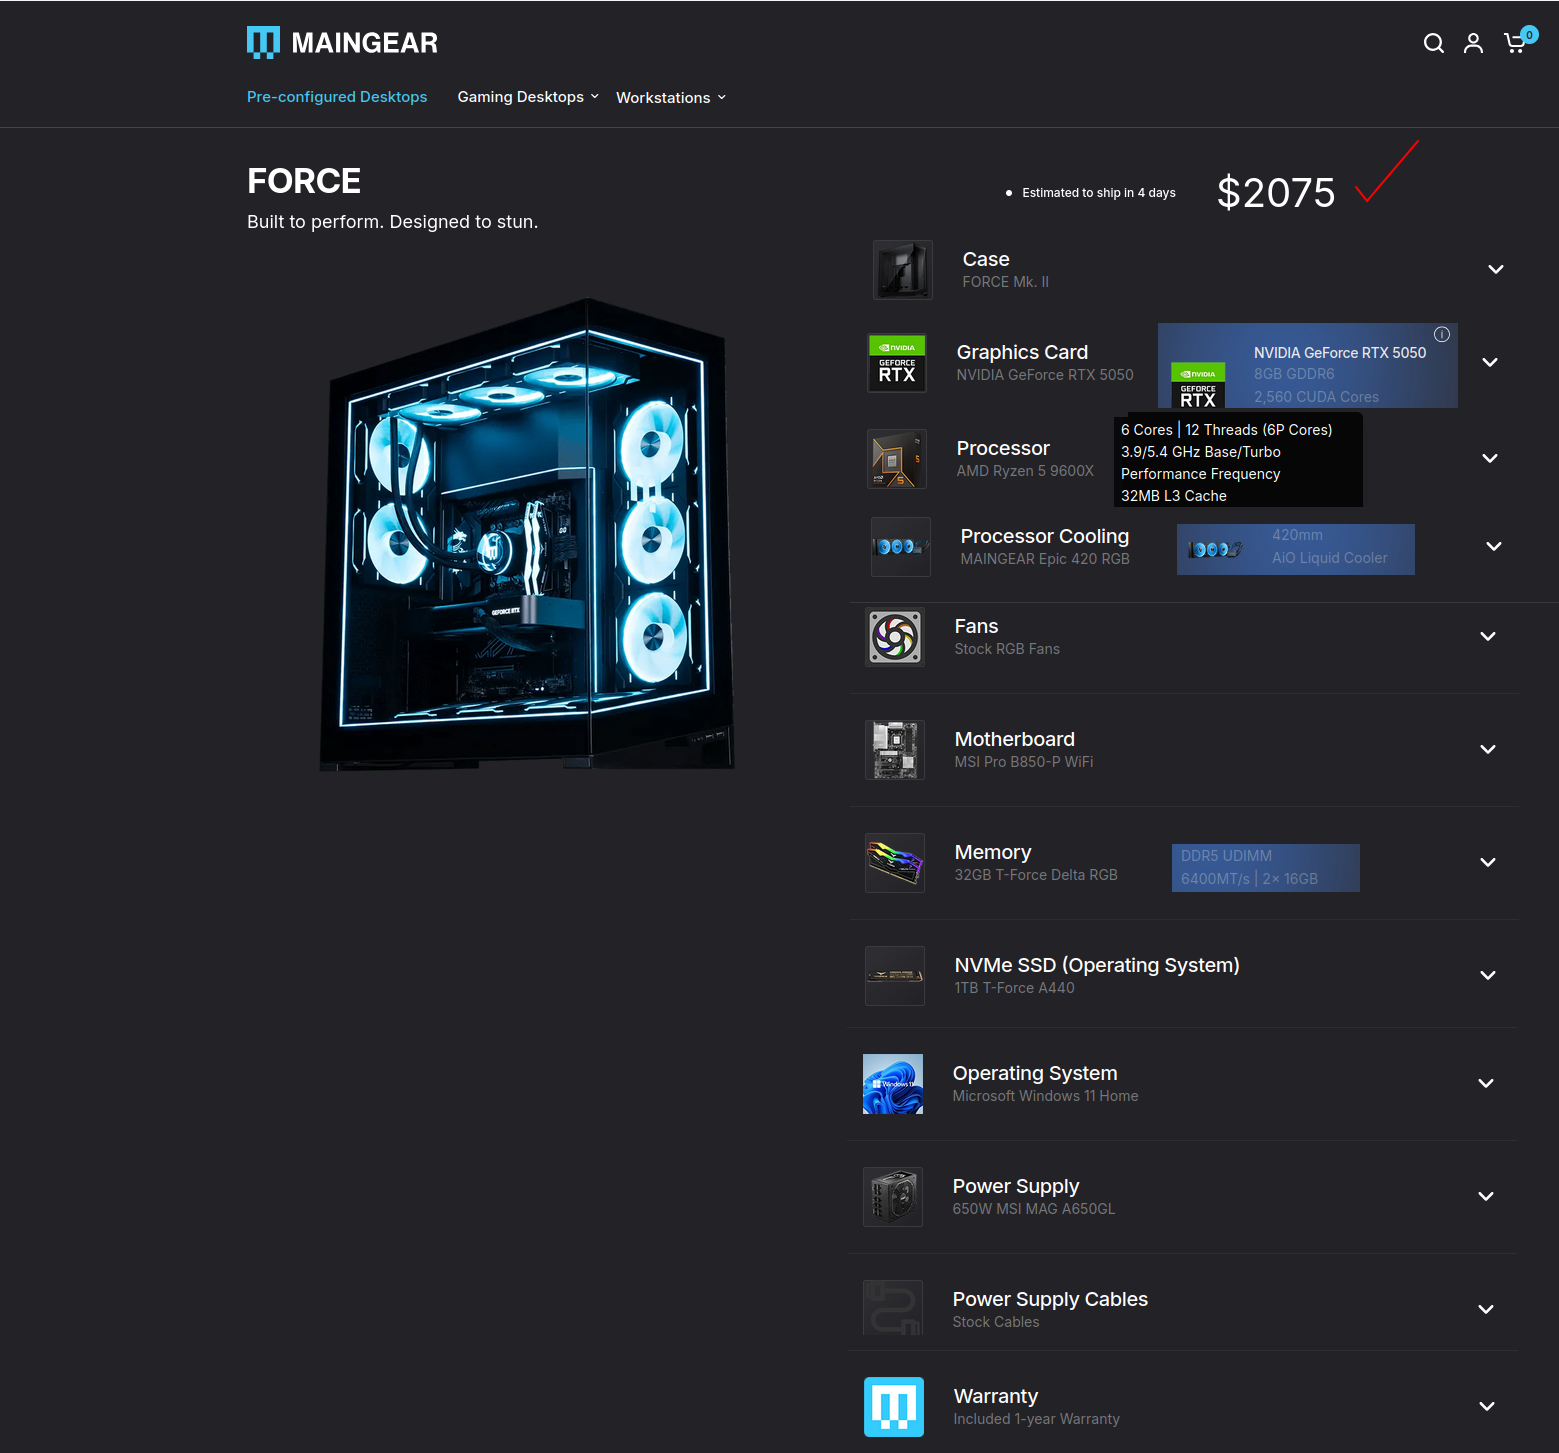1559x1453 pixels.
Task: Expand the Memory options chevron
Action: (1488, 862)
